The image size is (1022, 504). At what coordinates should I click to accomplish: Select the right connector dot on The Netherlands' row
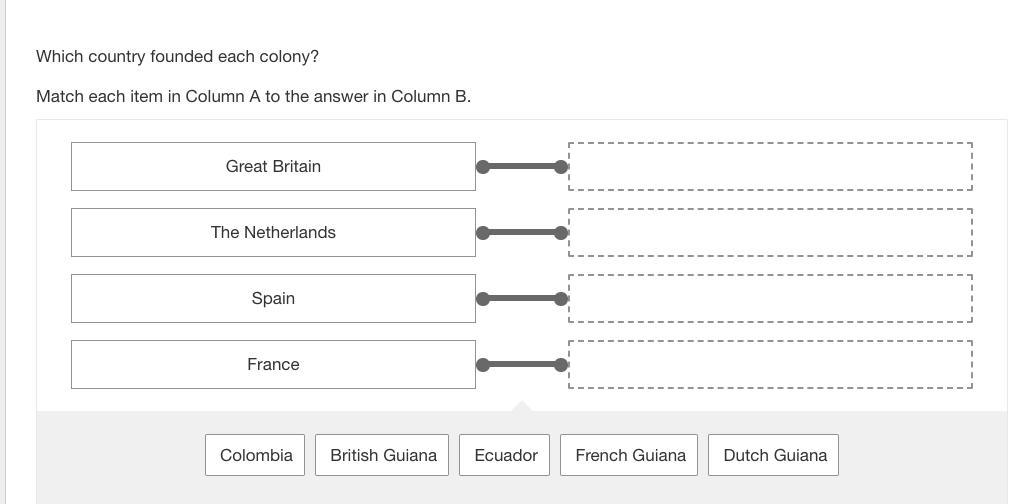click(x=561, y=233)
